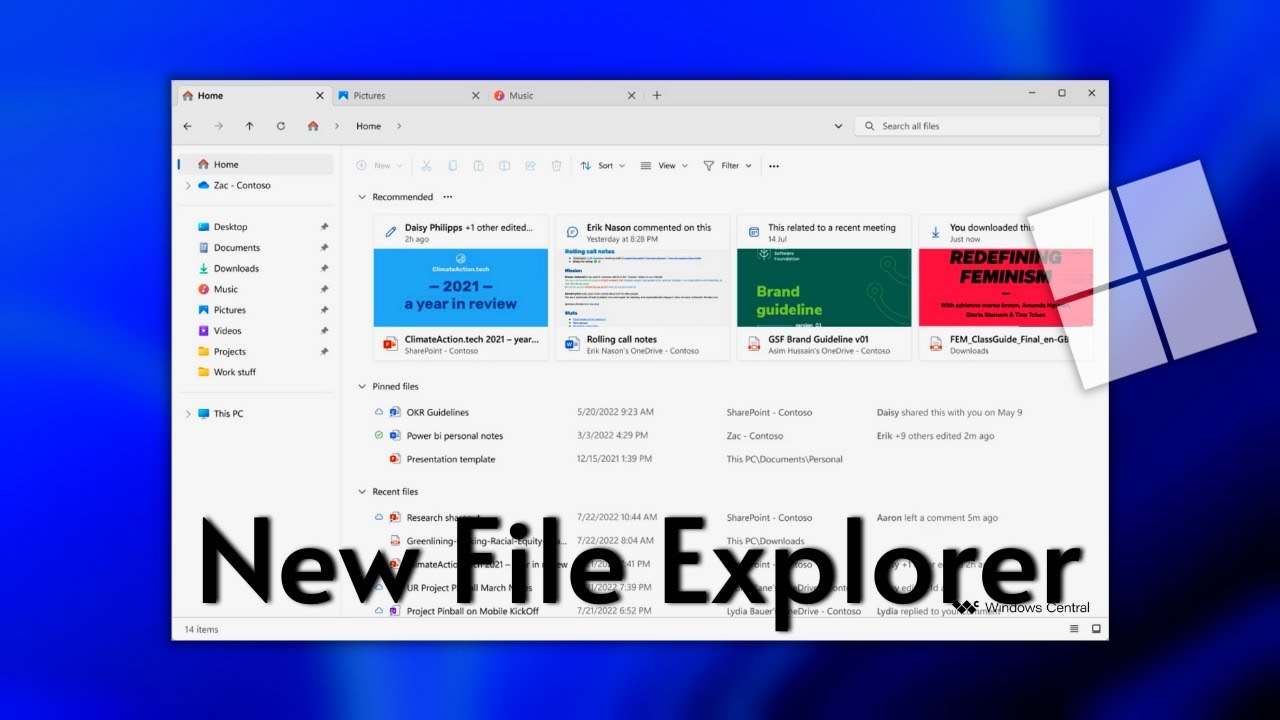Refresh the current folder view
Image resolution: width=1280 pixels, height=720 pixels.
281,126
